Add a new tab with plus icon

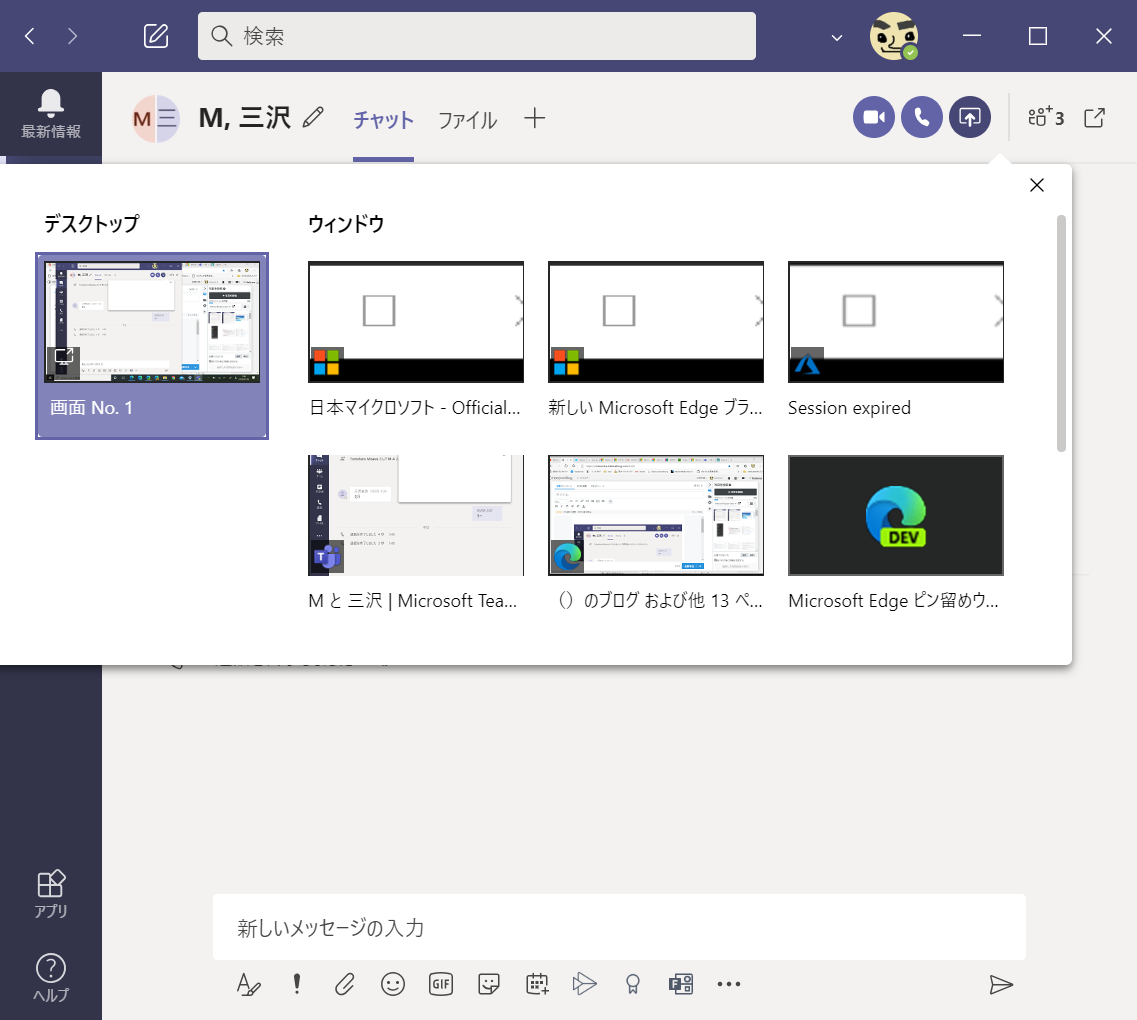click(x=534, y=118)
